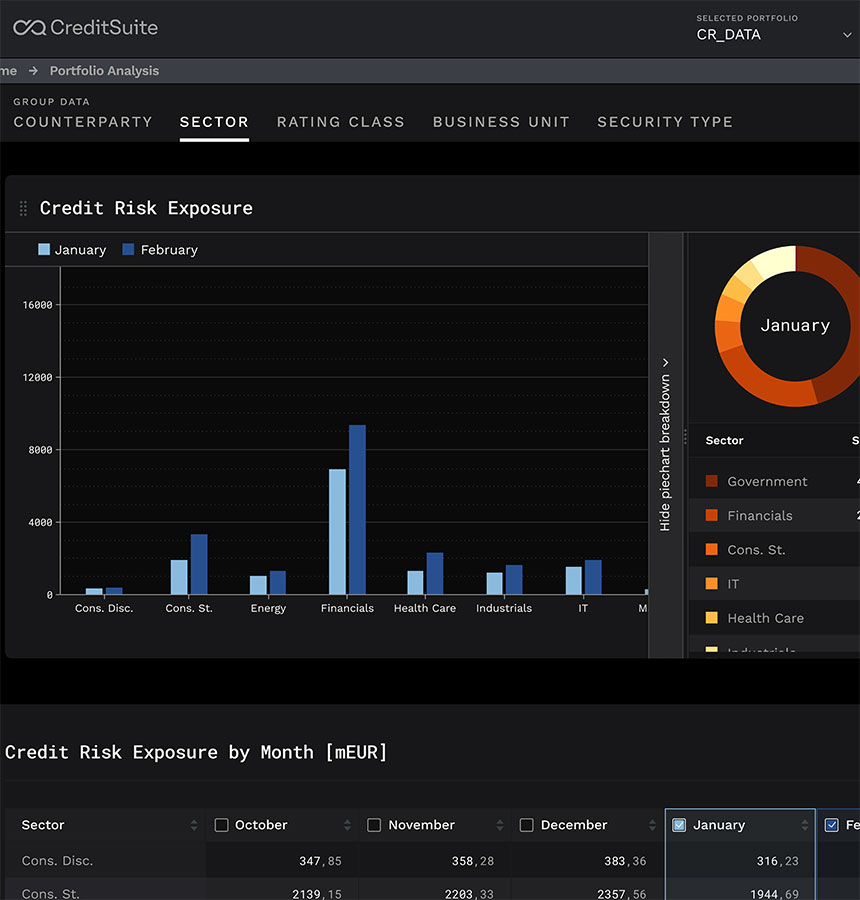Switch to the Counterparty tab
This screenshot has width=860, height=900.
tap(83, 122)
